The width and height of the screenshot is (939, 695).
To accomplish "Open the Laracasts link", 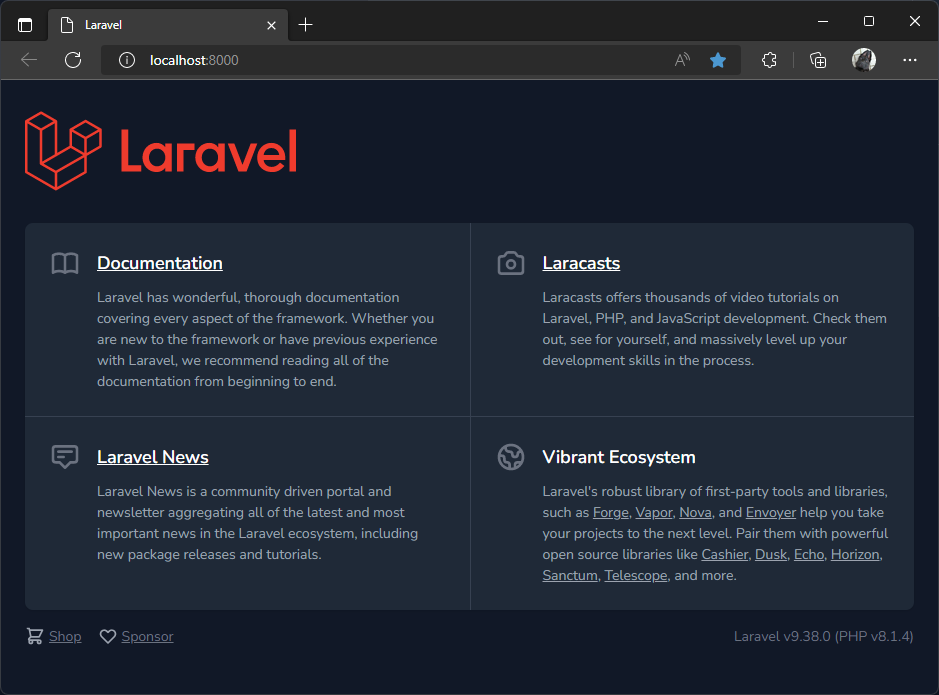I will click(581, 263).
